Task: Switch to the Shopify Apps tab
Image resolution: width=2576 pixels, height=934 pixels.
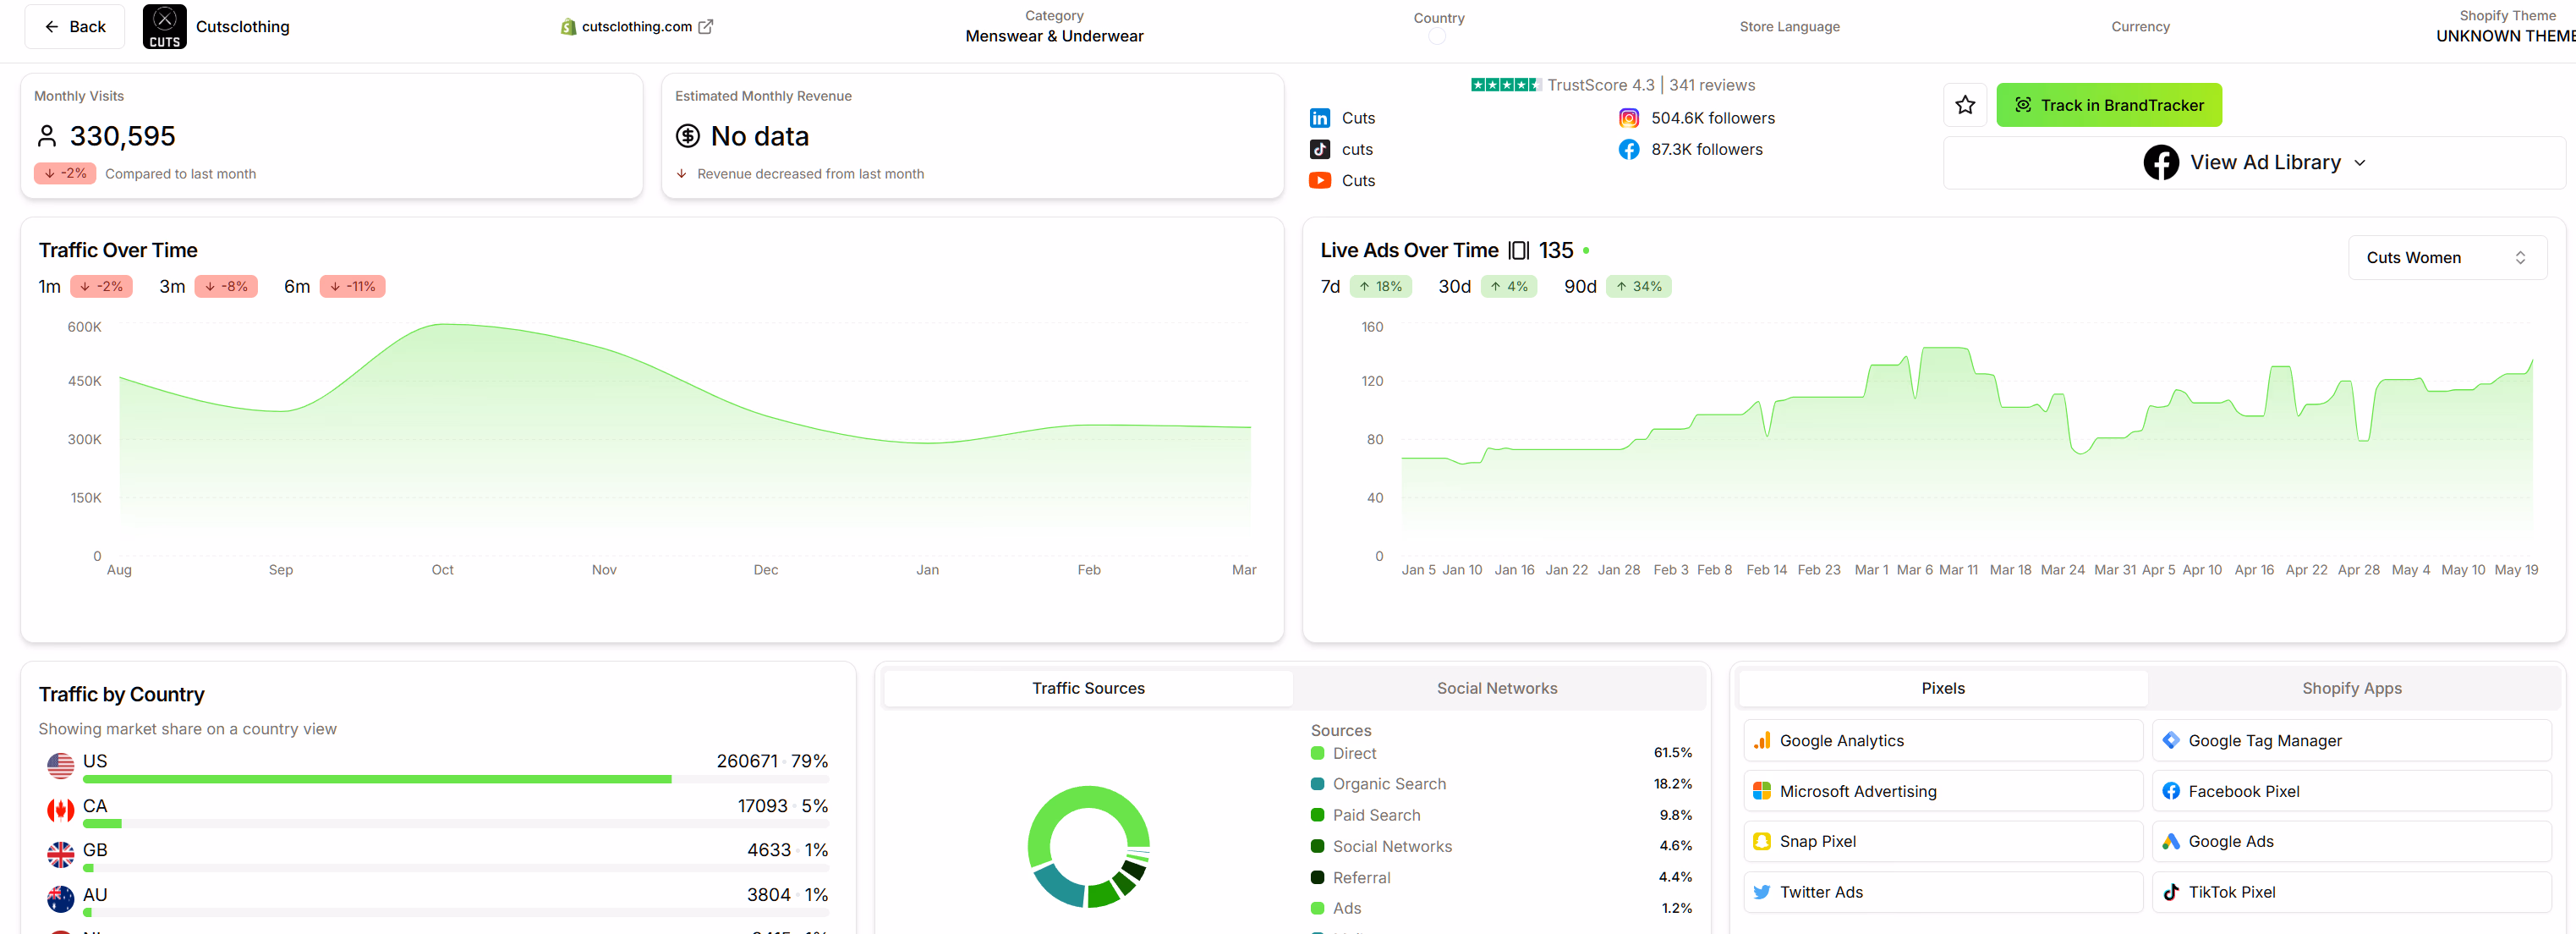Action: (x=2351, y=688)
